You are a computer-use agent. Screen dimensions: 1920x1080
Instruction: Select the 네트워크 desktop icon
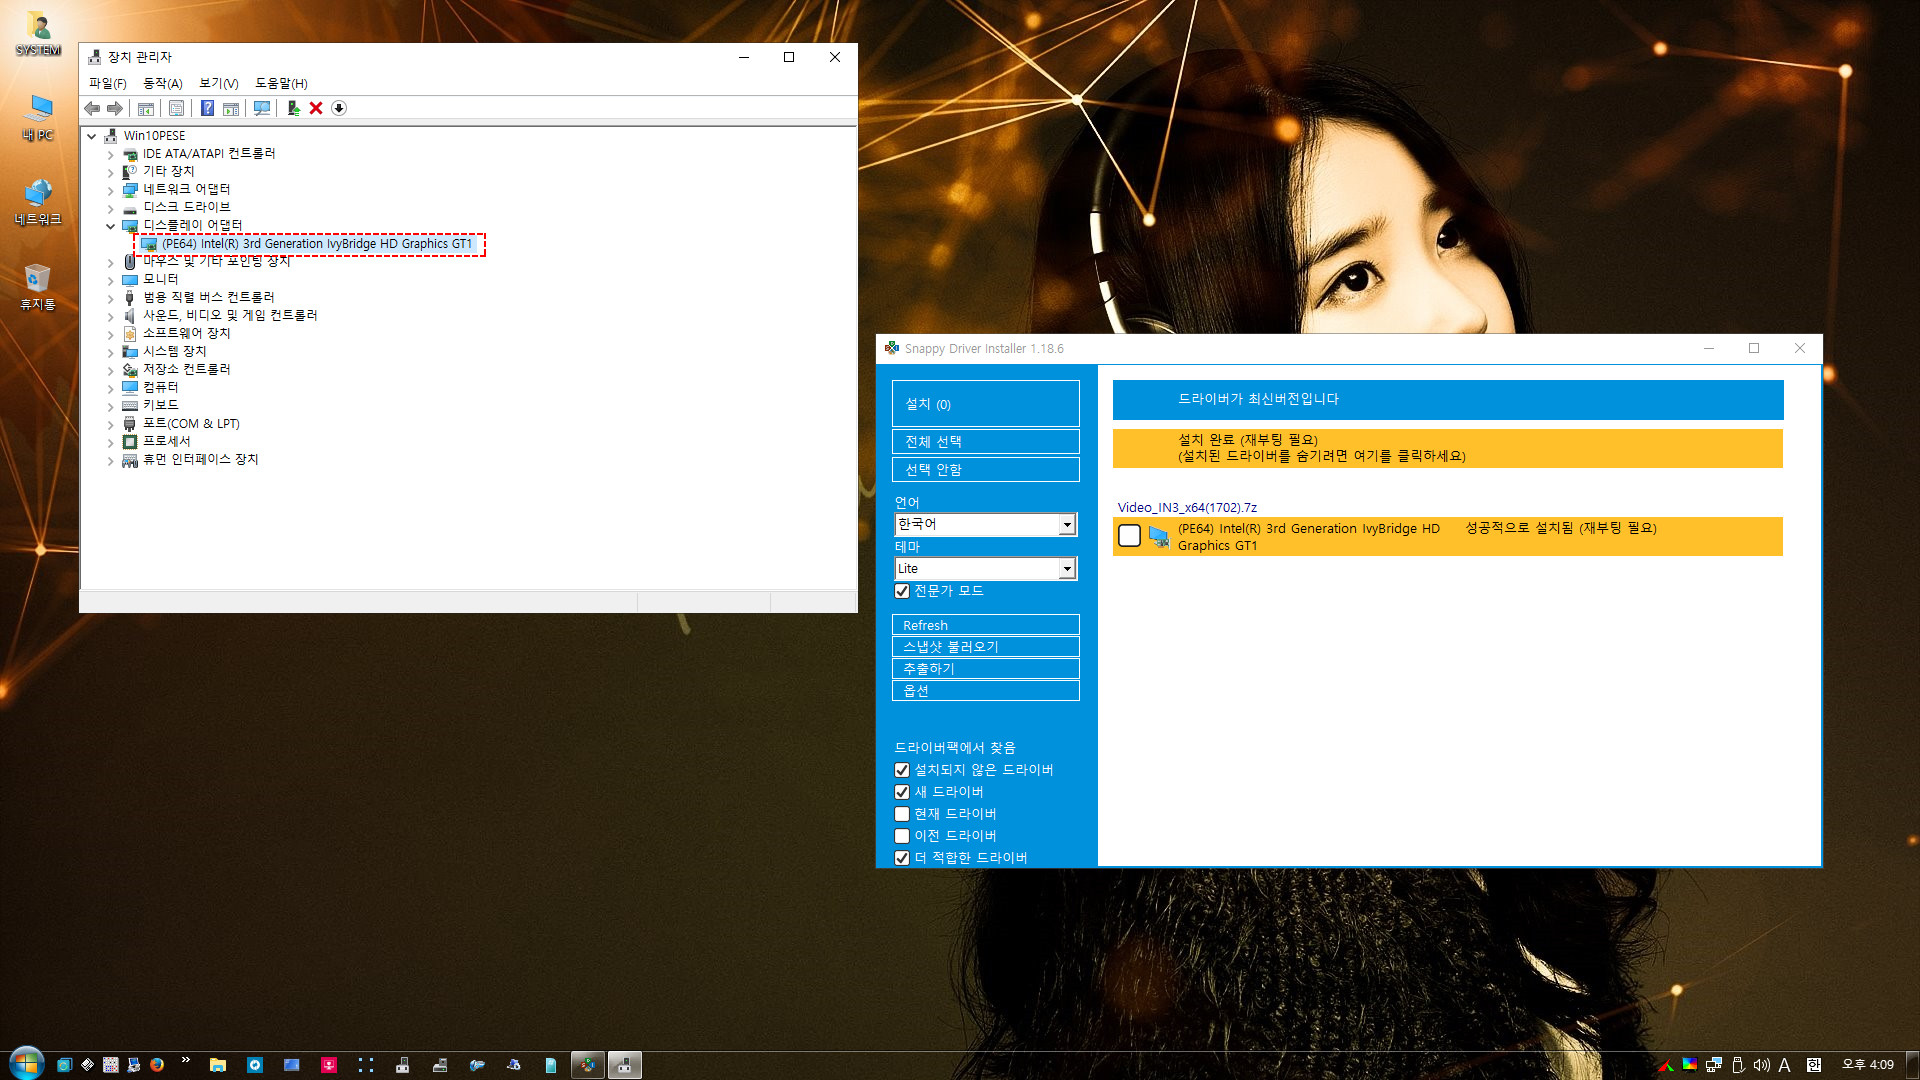[x=38, y=202]
